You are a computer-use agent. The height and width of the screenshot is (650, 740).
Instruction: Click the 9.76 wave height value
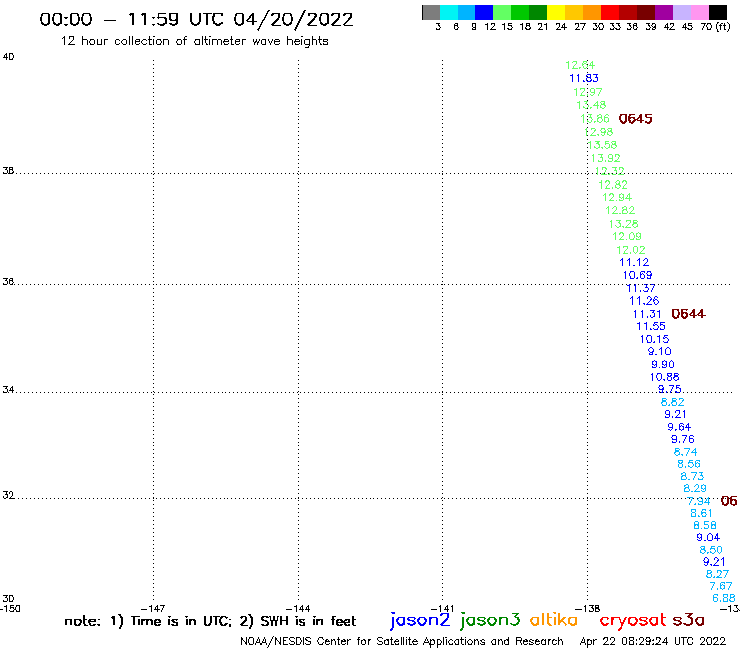[x=682, y=439]
